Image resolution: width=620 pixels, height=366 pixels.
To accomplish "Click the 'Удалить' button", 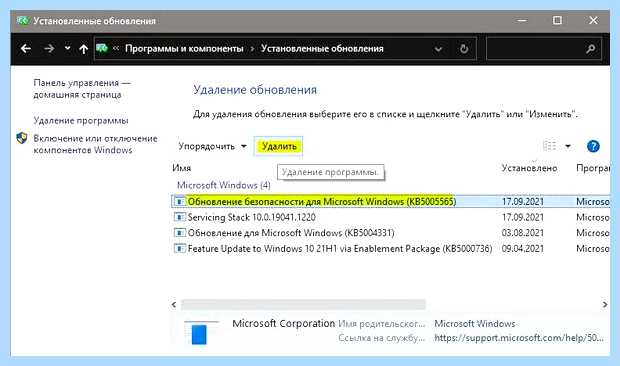I will [279, 146].
